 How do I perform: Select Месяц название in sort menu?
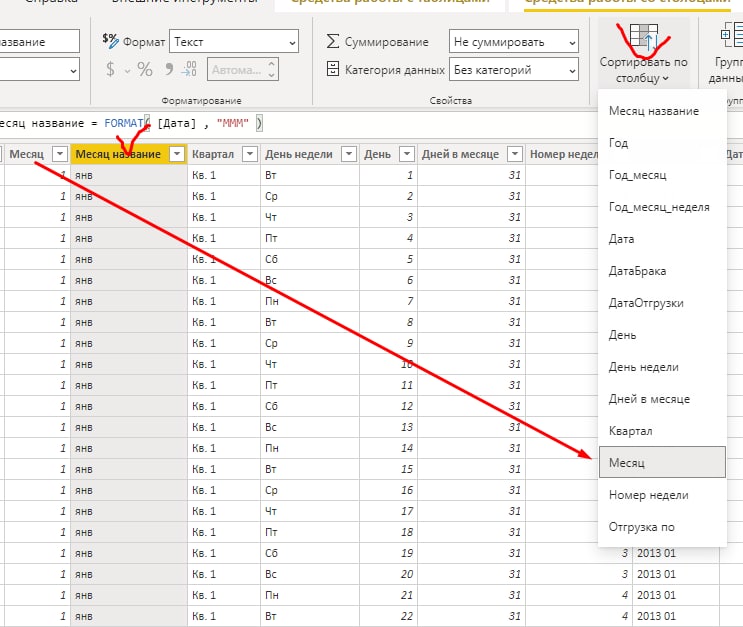[x=662, y=111]
